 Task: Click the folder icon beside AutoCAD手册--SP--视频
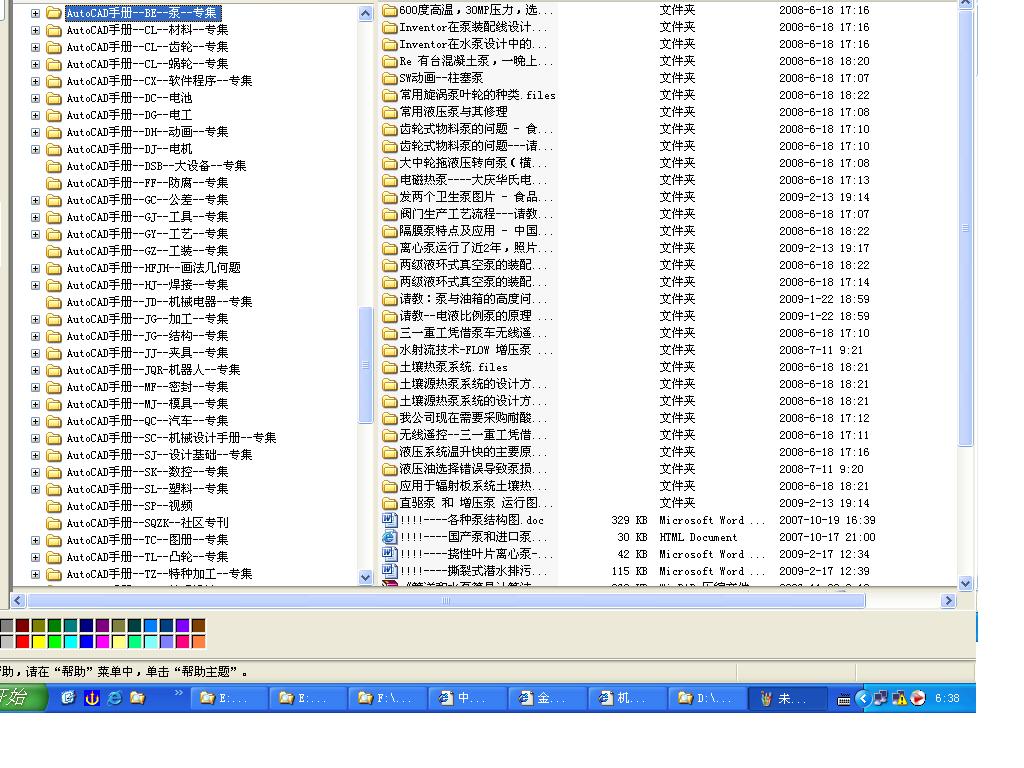tap(54, 506)
